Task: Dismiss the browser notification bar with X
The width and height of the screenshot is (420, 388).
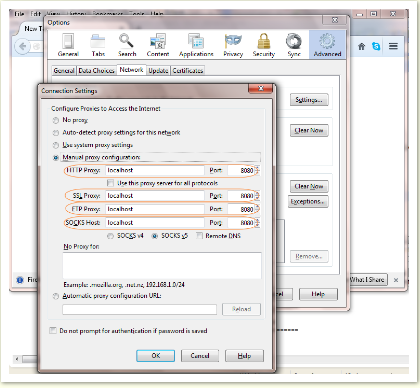Action: 396,280
